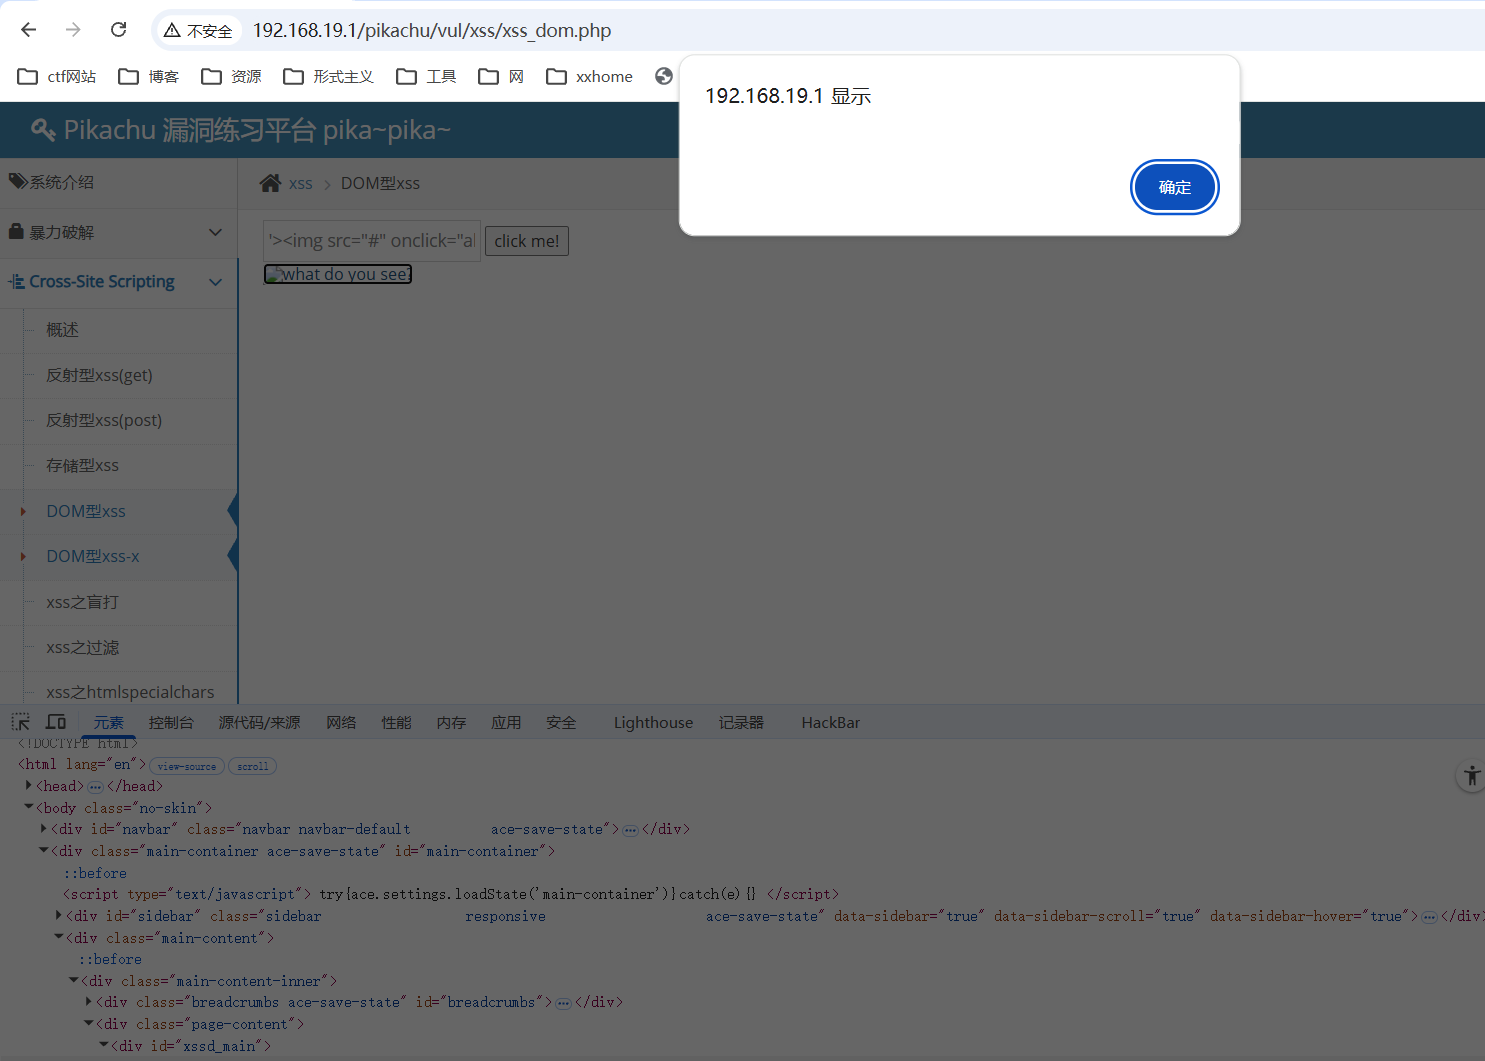Expand the div#sidebar node
This screenshot has height=1061, width=1485.
(59, 916)
